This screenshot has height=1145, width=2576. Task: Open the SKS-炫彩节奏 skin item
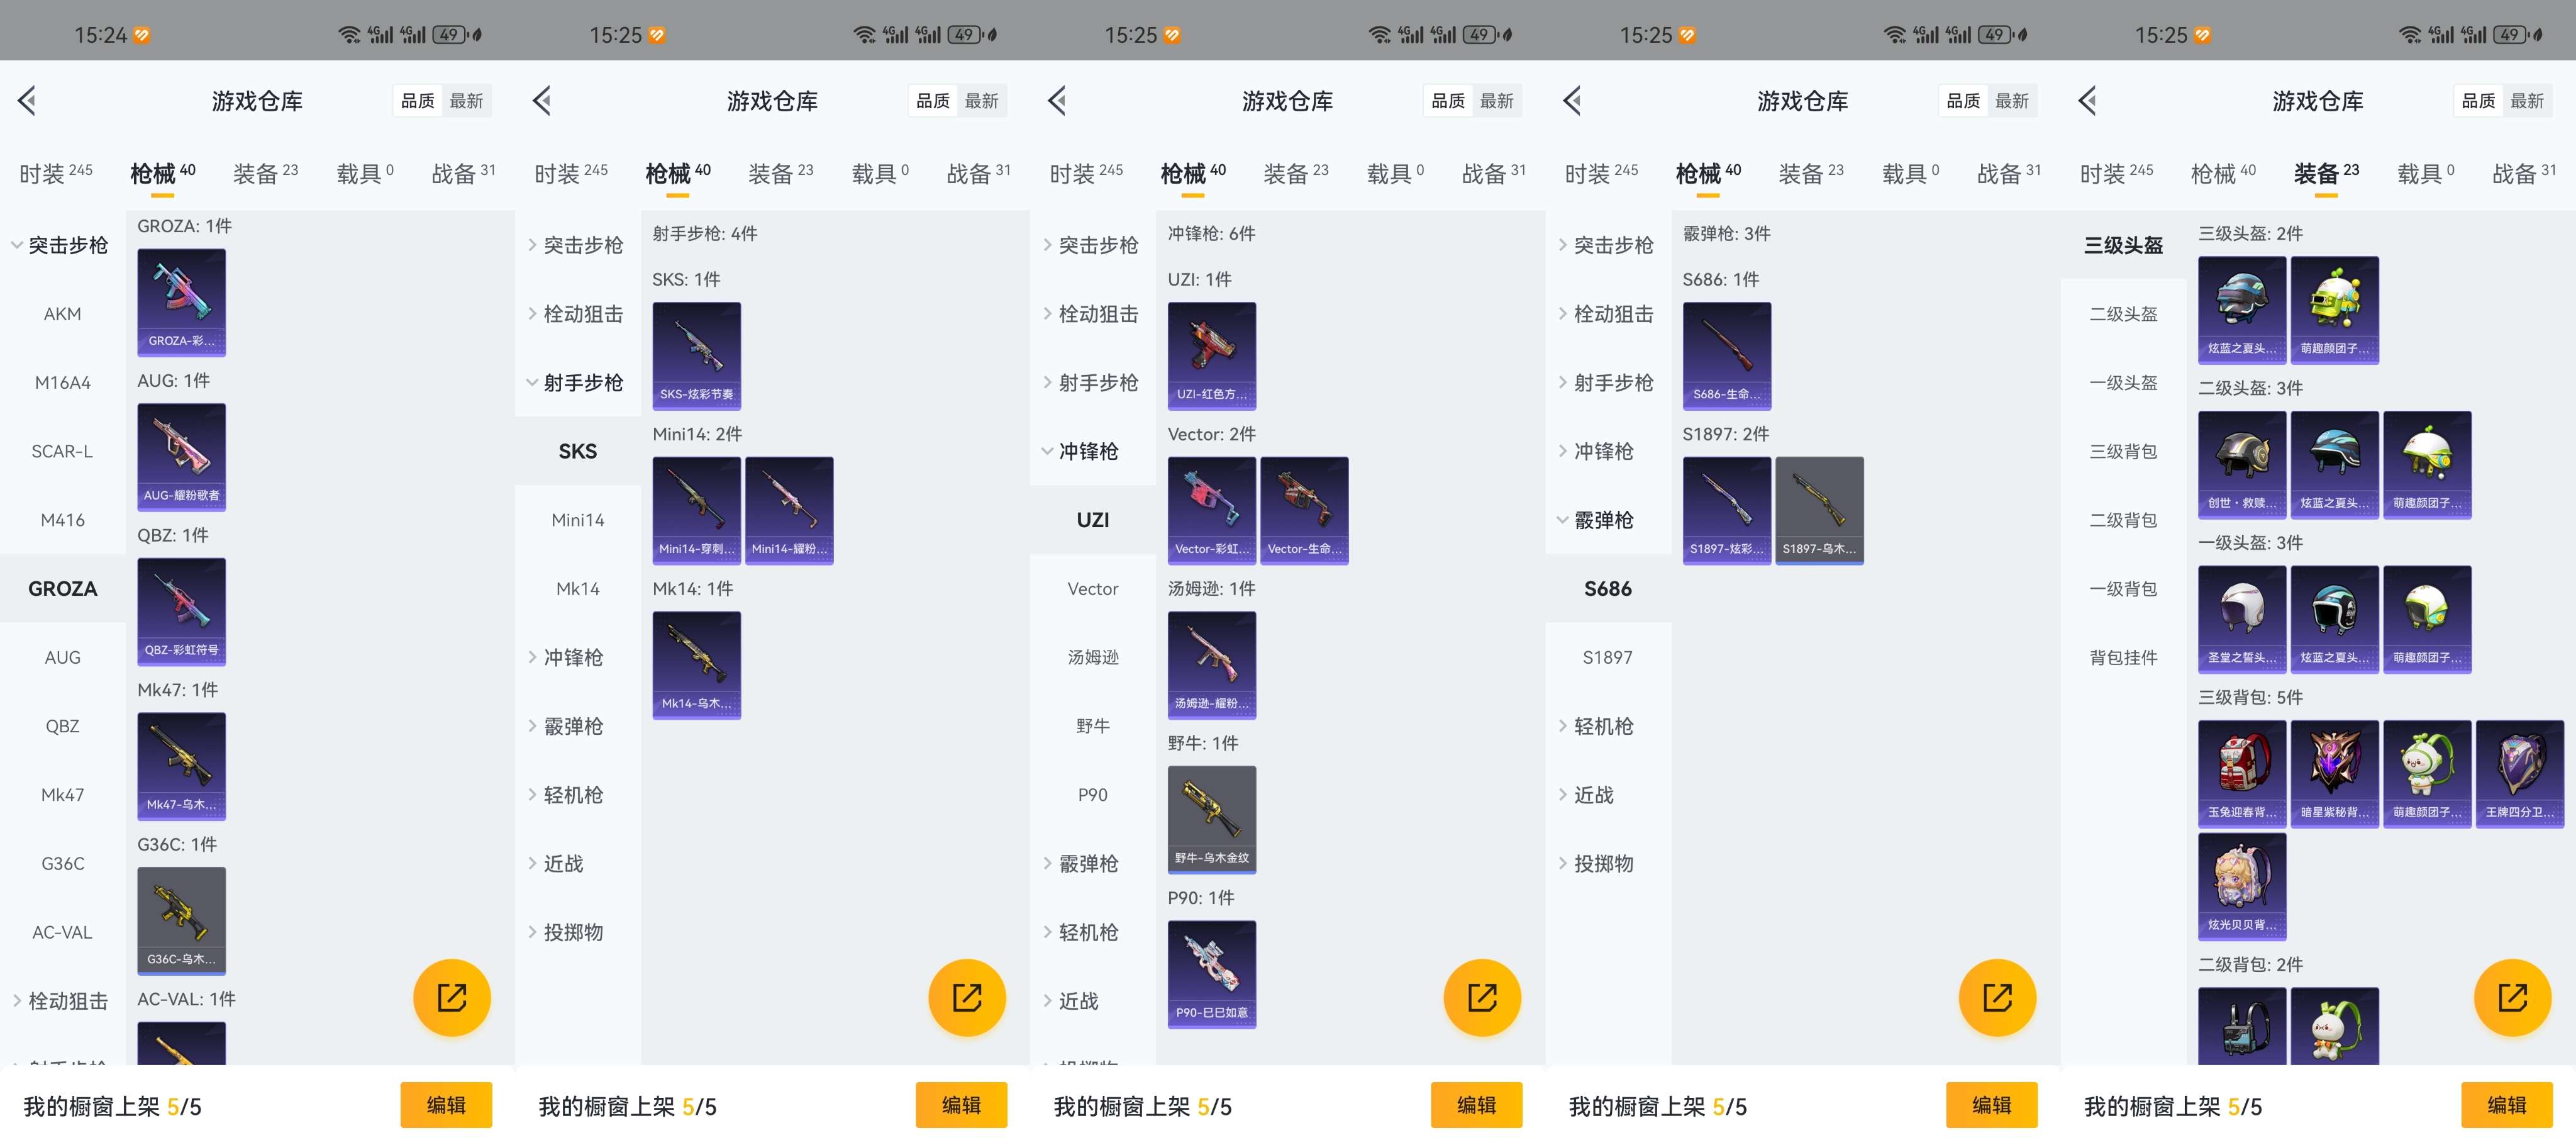tap(696, 356)
